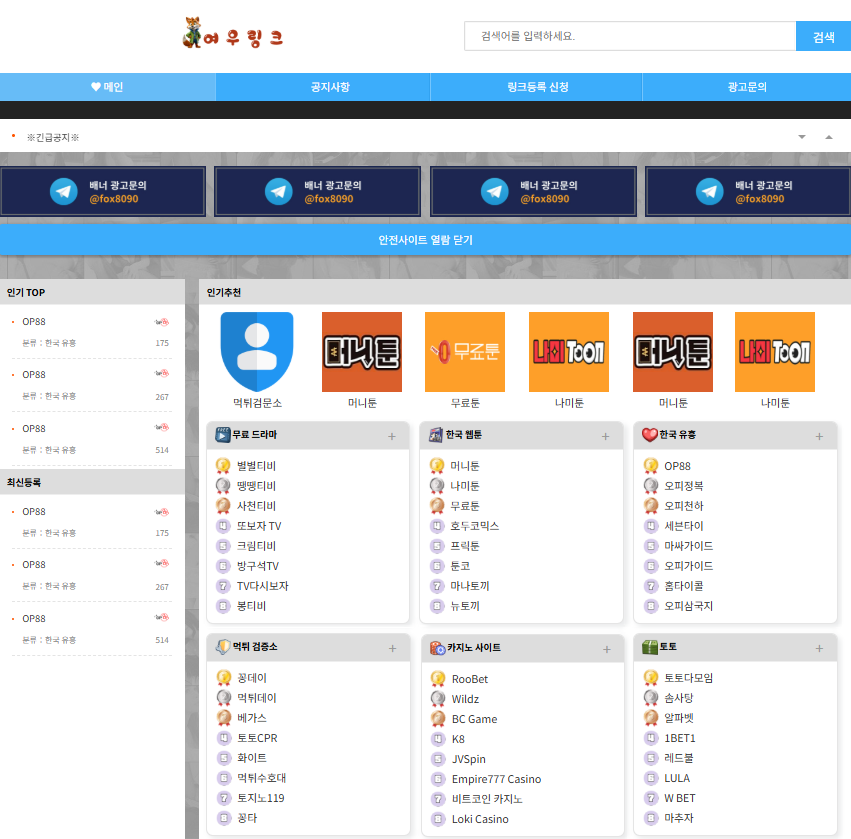Image resolution: width=851 pixels, height=839 pixels.
Task: Show previous notice with up arrow
Action: tap(829, 137)
